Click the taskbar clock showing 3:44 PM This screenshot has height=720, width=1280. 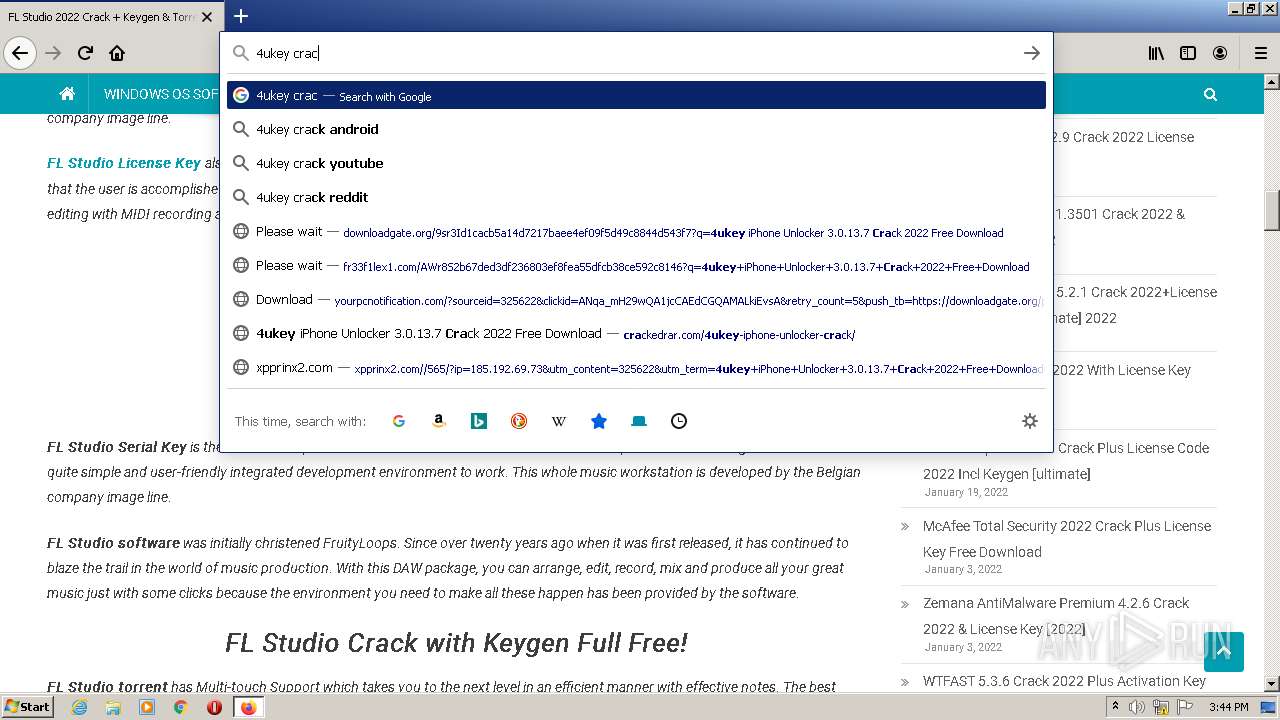[1228, 707]
